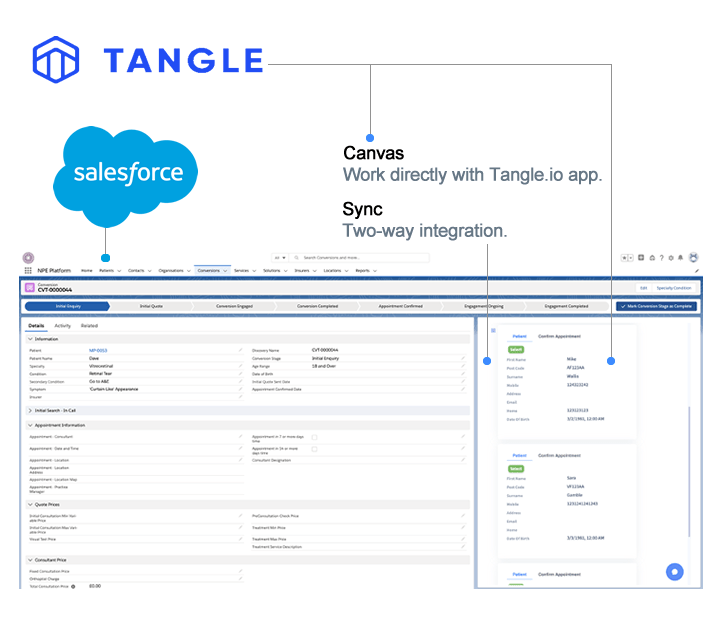
Task: Click the navigation bar edit pencil icon
Action: click(x=697, y=271)
